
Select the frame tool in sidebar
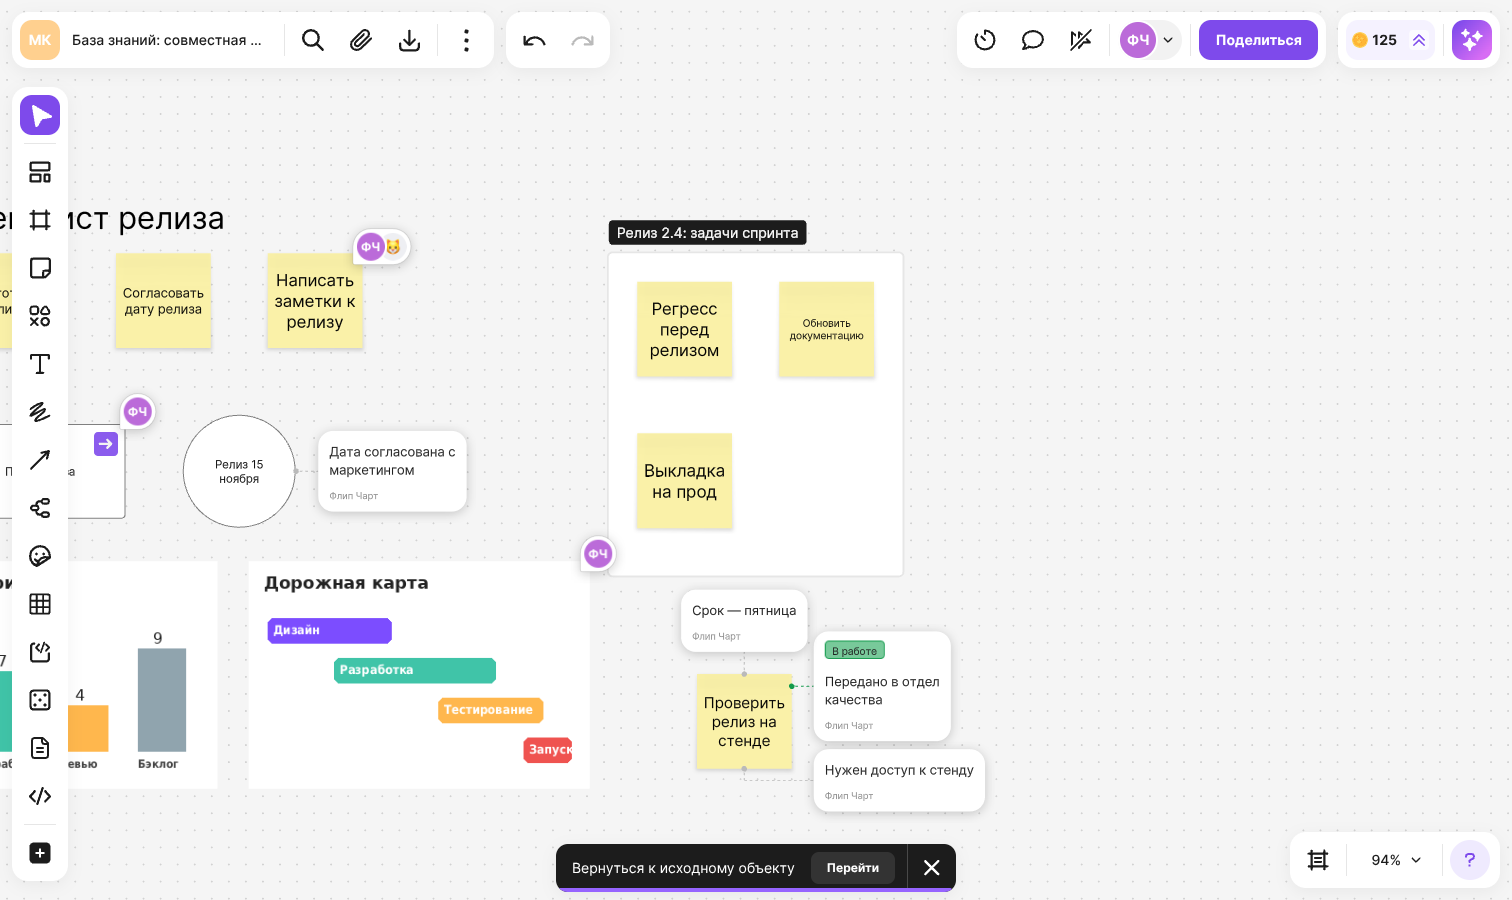pos(40,220)
